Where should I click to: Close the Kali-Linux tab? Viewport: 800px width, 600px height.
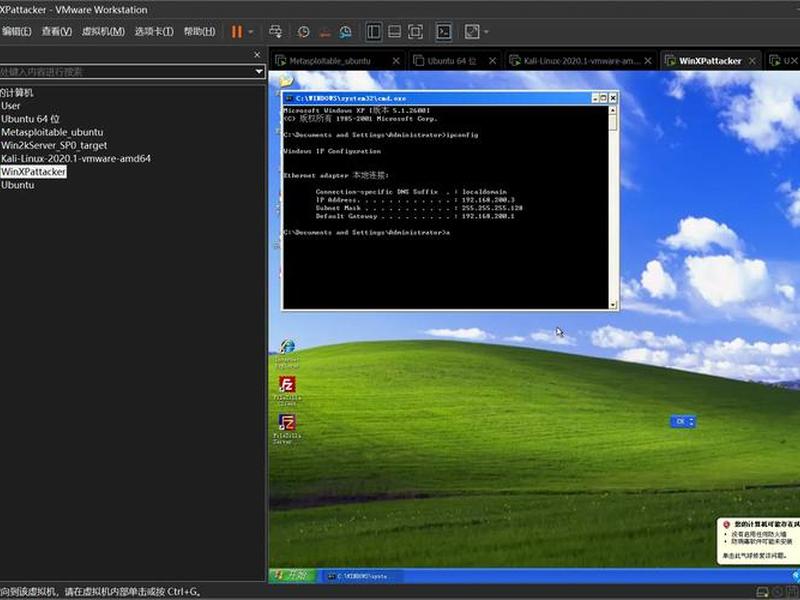pyautogui.click(x=648, y=61)
